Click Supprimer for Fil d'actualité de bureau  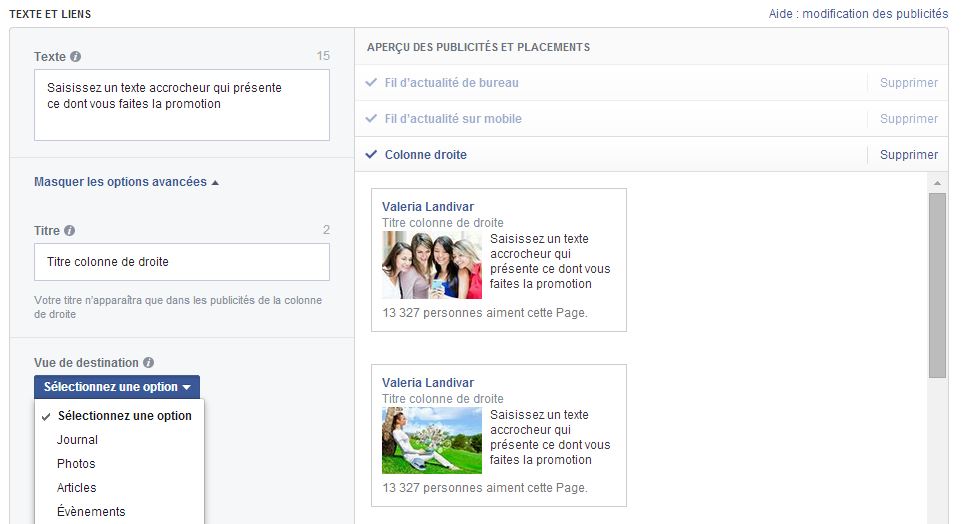pyautogui.click(x=908, y=82)
